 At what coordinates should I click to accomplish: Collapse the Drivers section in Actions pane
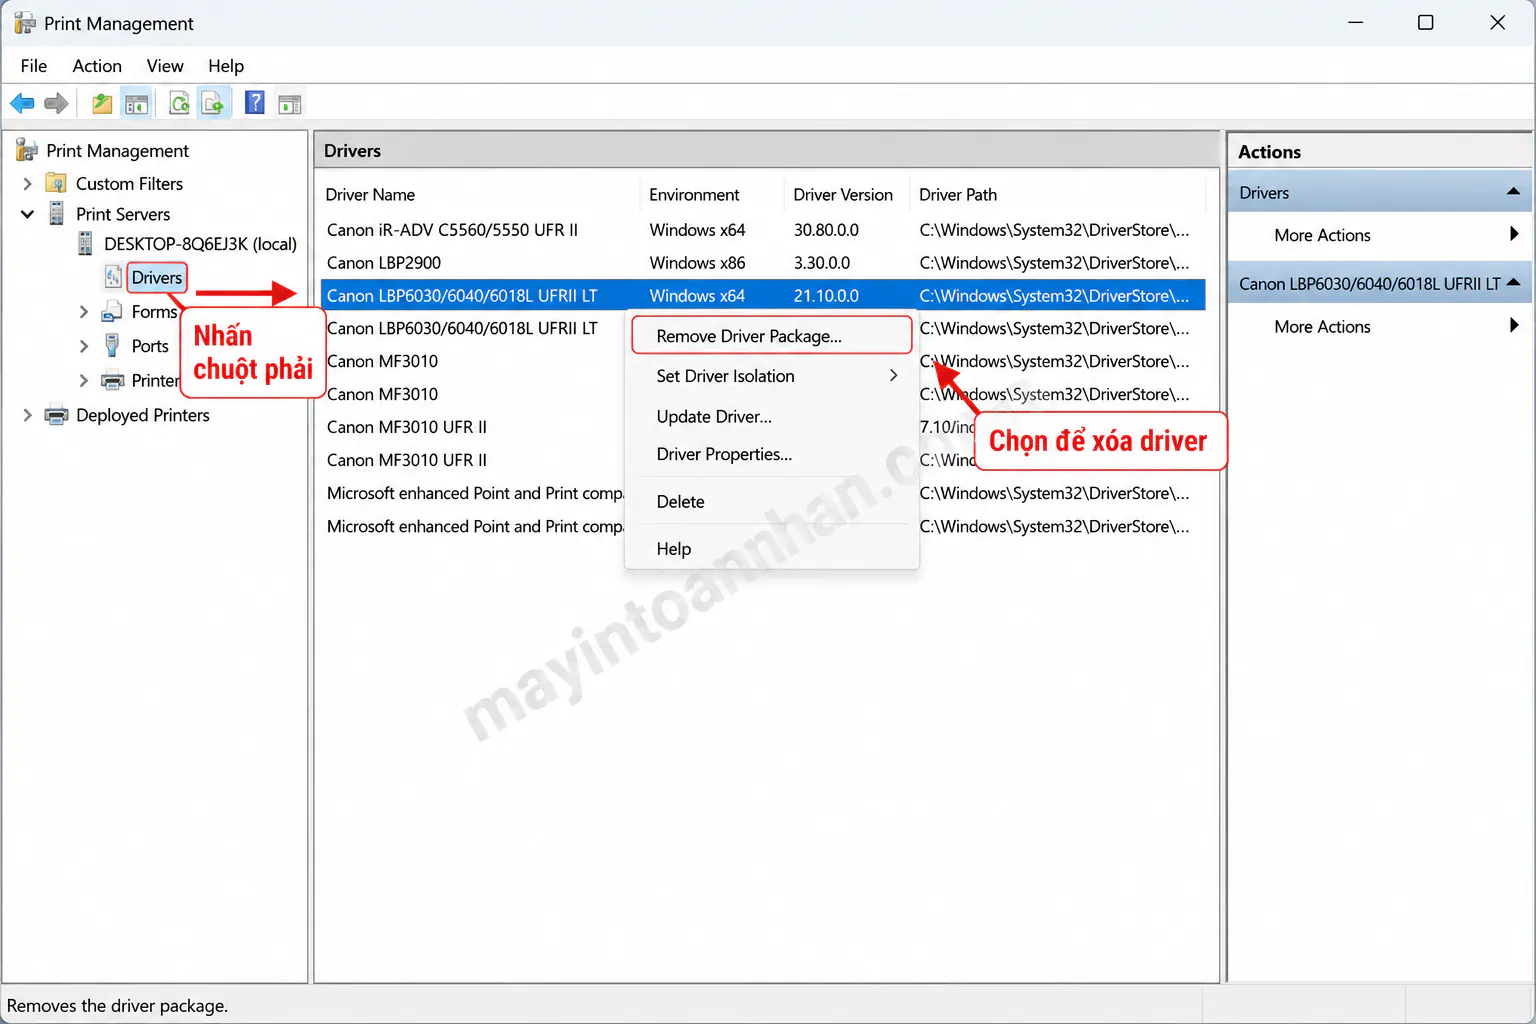tap(1513, 192)
